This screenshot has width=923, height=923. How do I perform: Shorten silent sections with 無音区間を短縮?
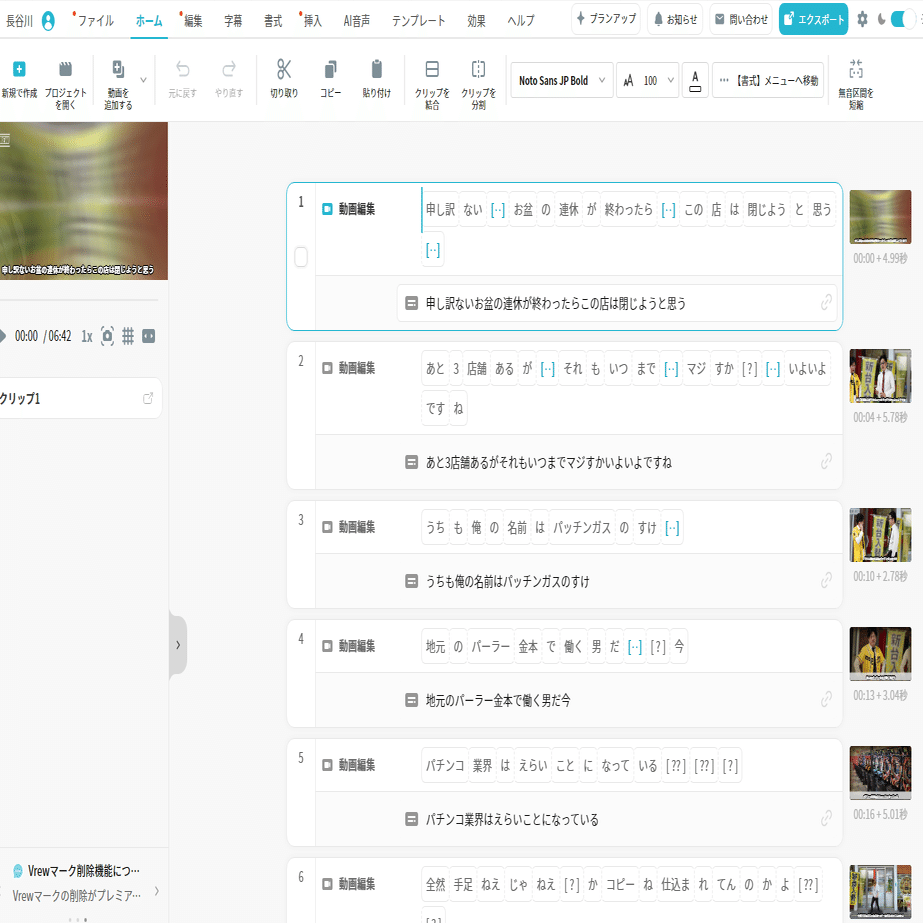(856, 85)
